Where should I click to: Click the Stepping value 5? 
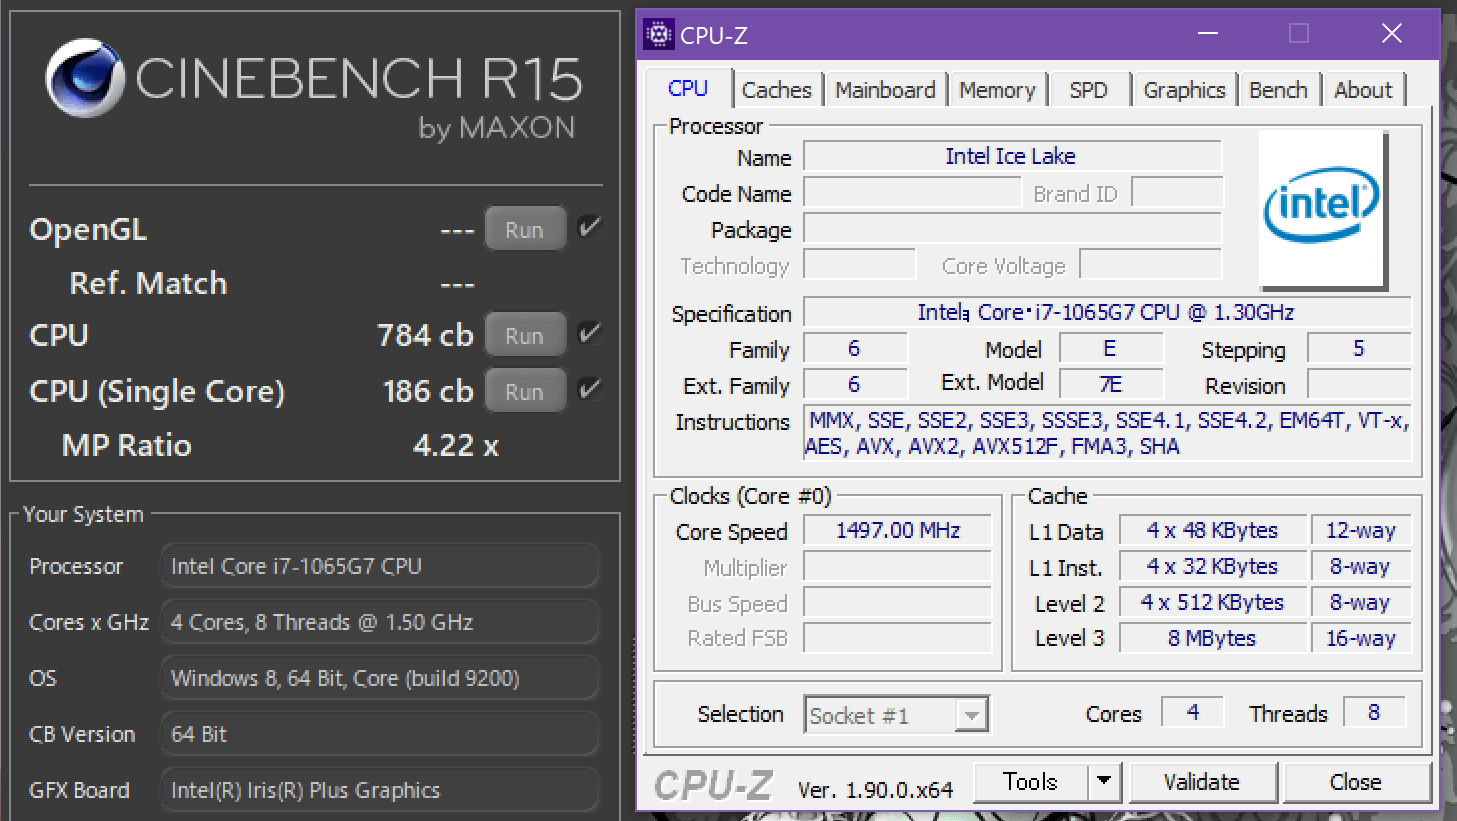point(1358,348)
